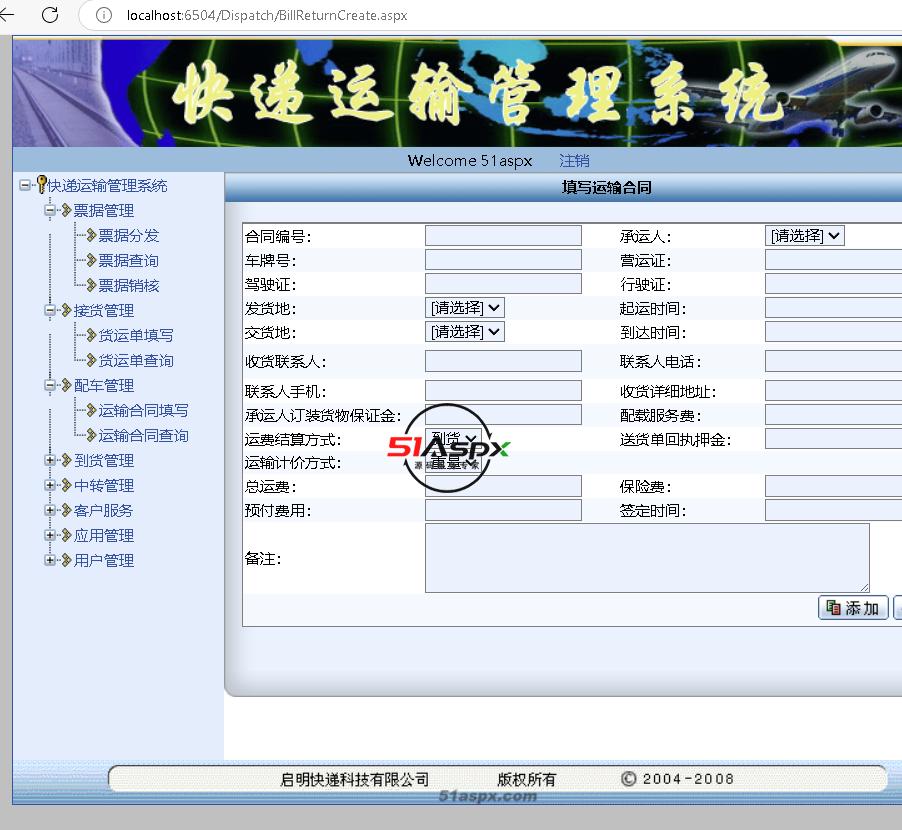Click the 51aspx watermark logo
This screenshot has width=902, height=830.
tap(449, 448)
